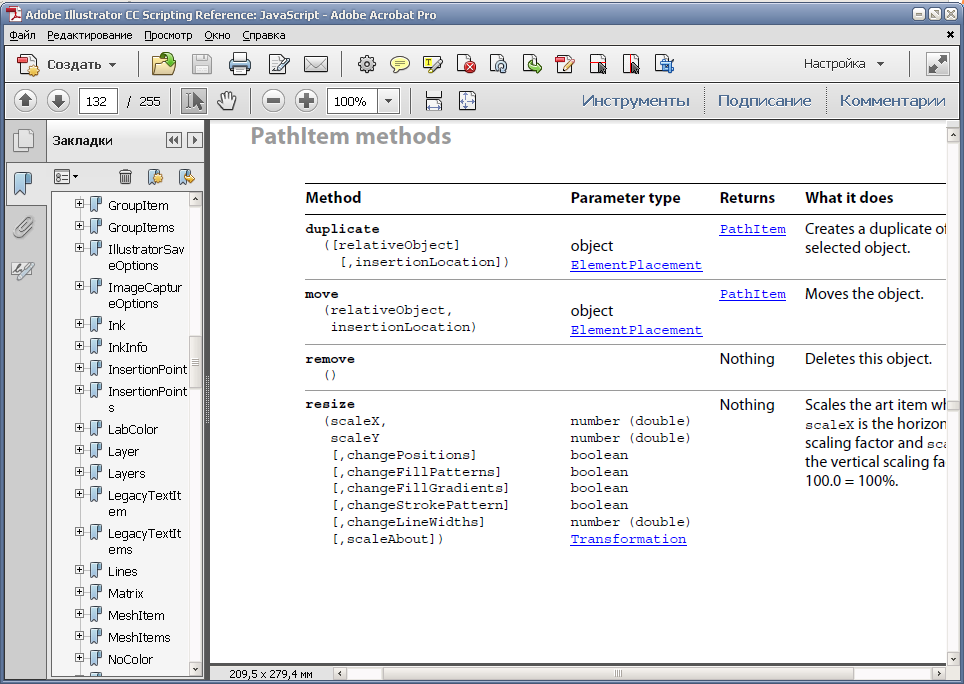964x684 pixels.
Task: Open the Инструменты pane tab
Action: [635, 101]
